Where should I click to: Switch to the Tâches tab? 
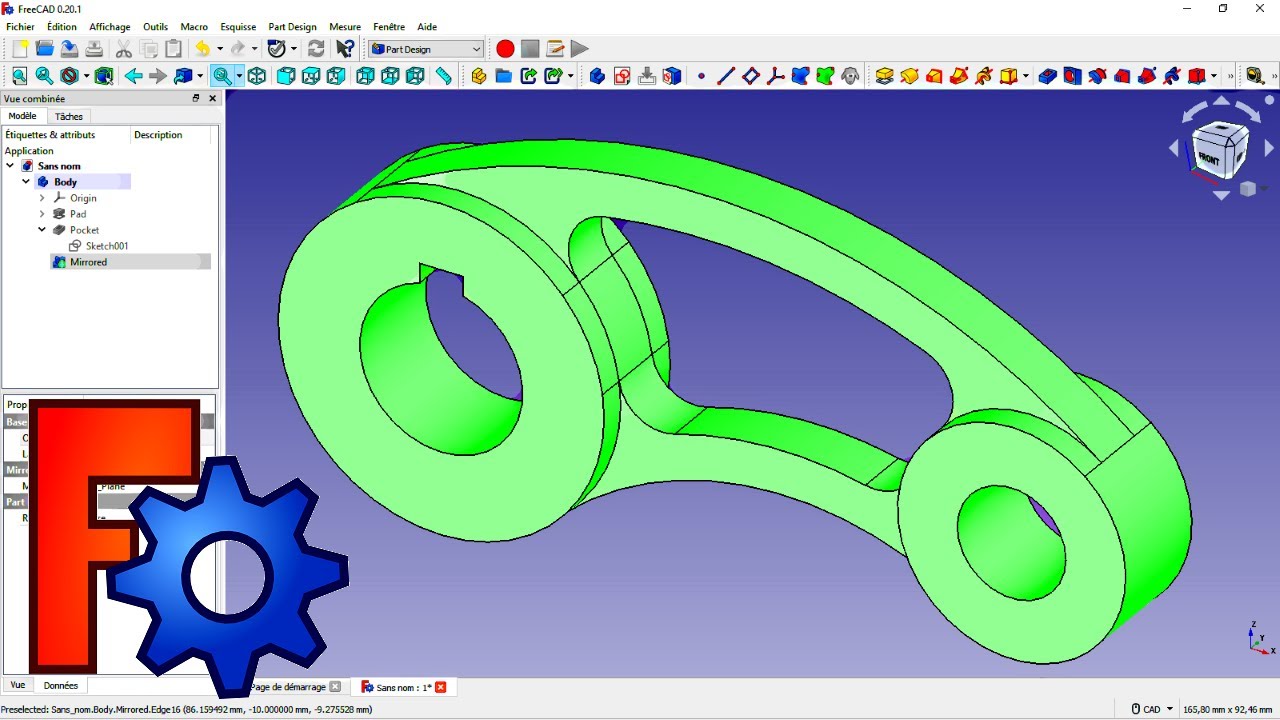(69, 117)
